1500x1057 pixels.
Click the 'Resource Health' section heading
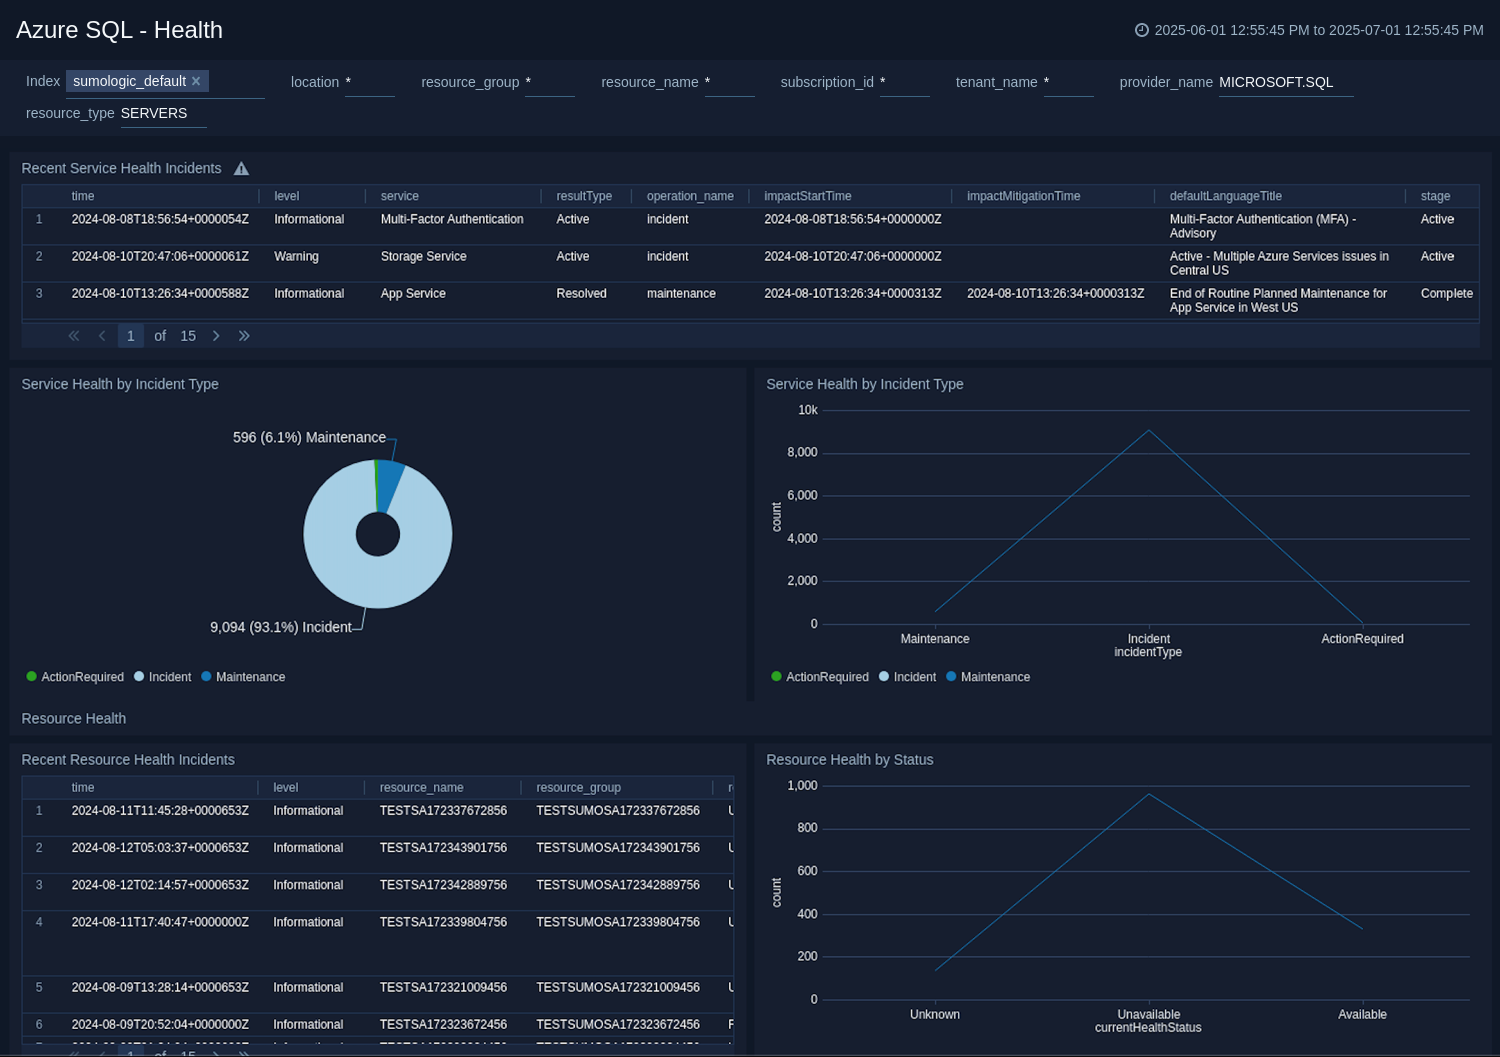click(x=74, y=719)
